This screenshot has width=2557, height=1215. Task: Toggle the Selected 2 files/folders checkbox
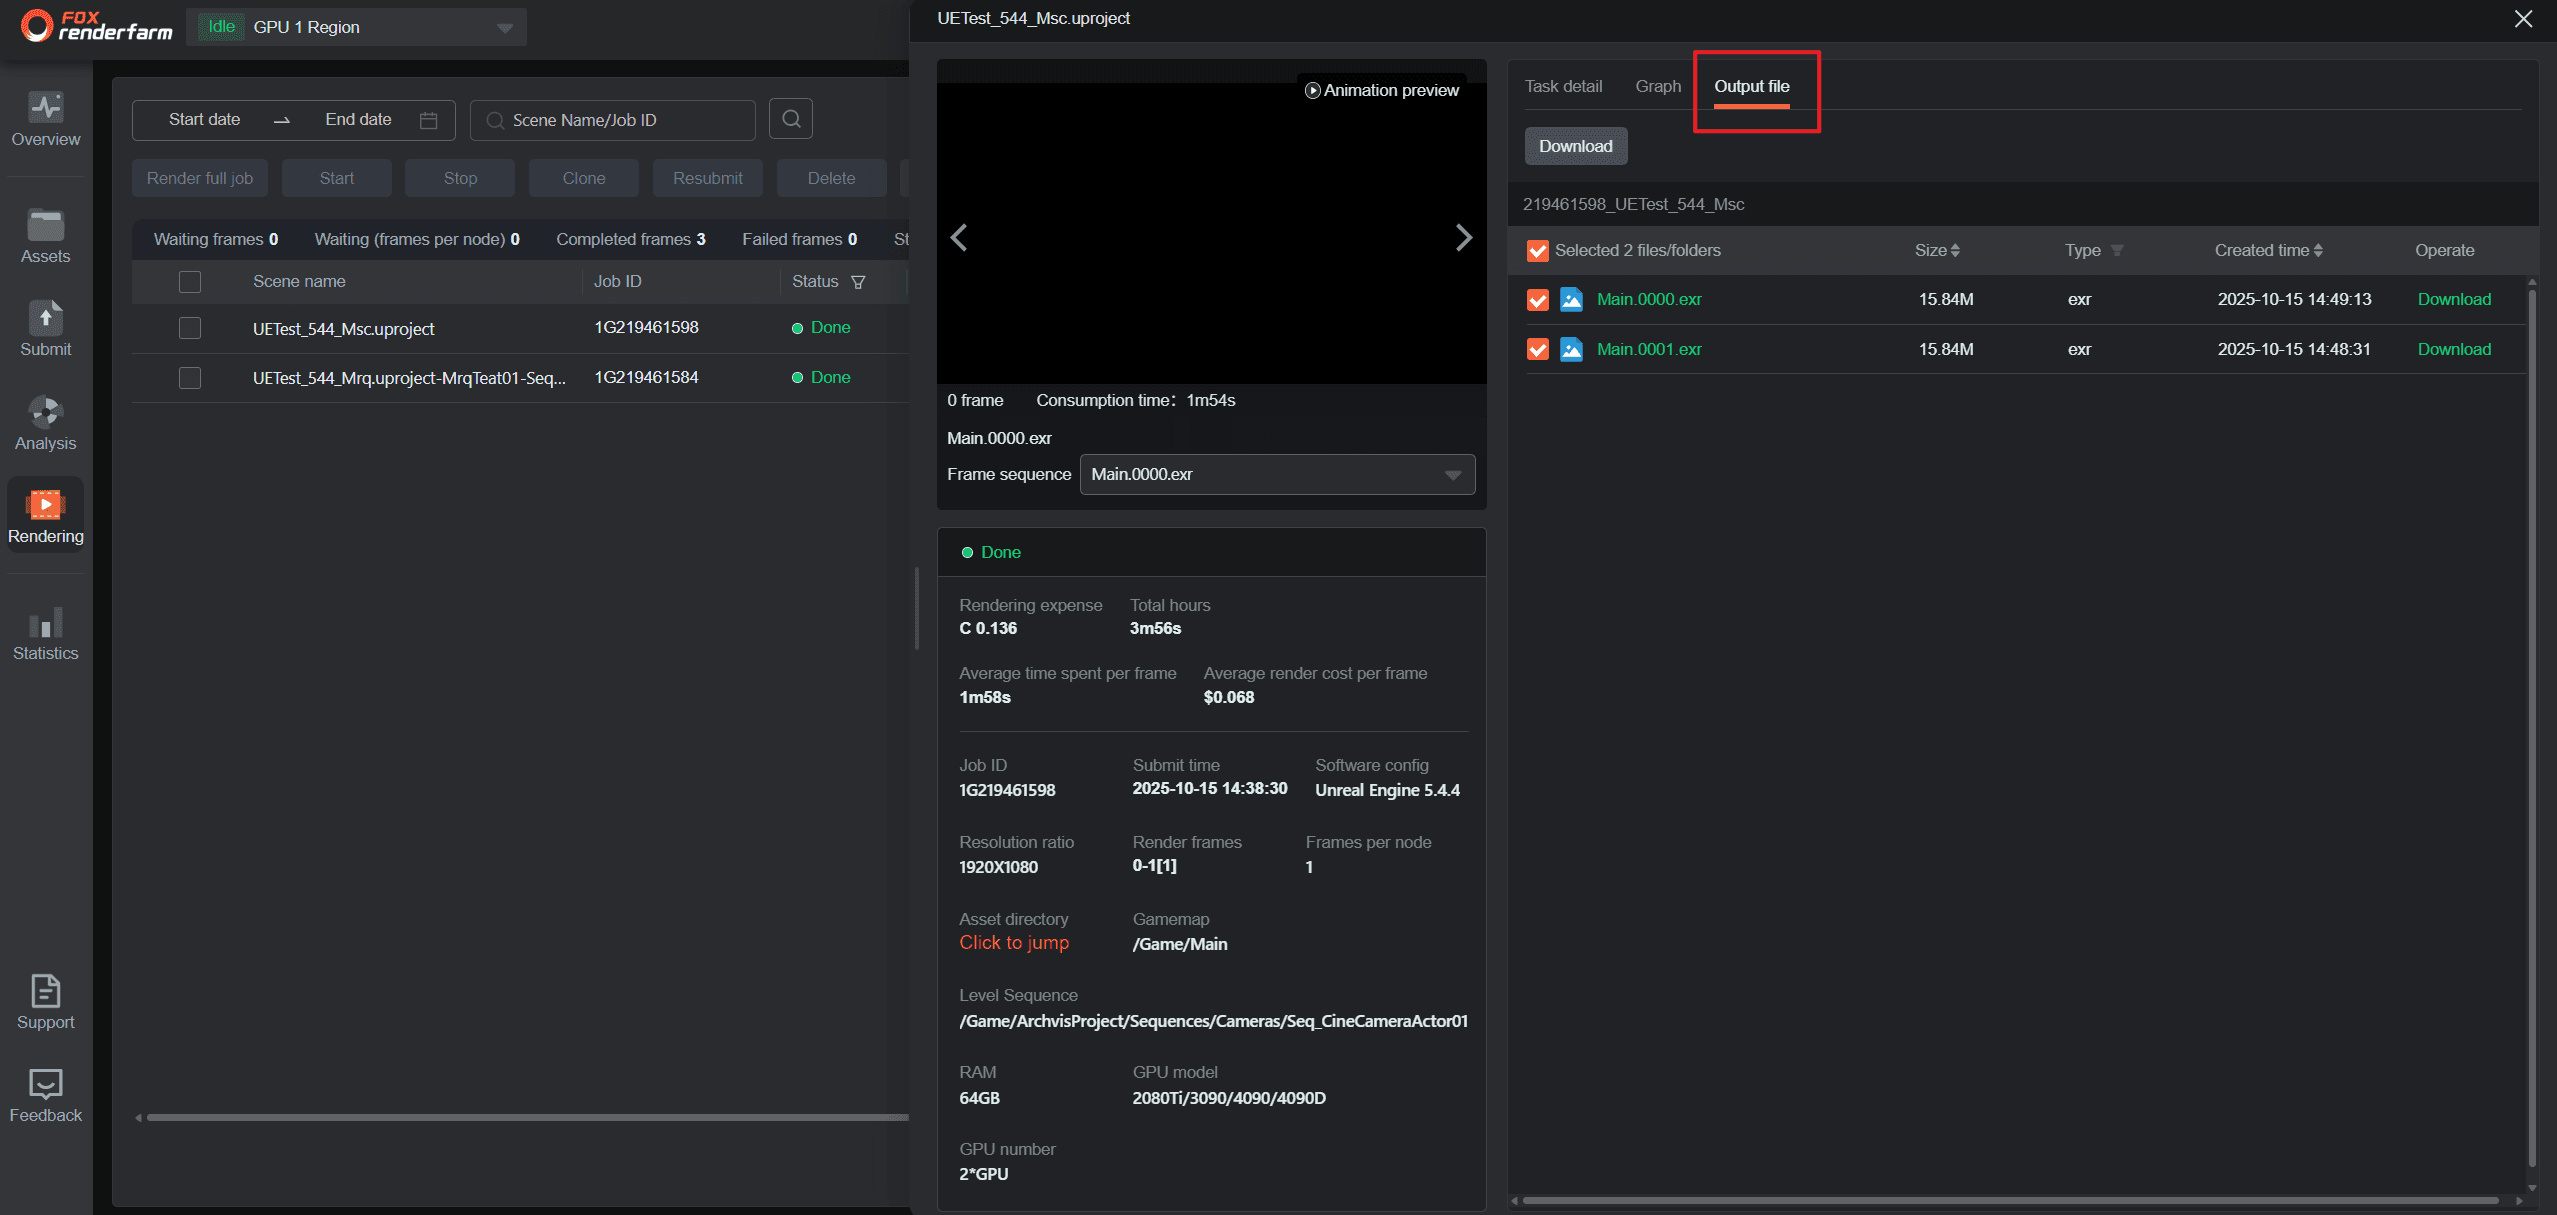(x=1537, y=251)
